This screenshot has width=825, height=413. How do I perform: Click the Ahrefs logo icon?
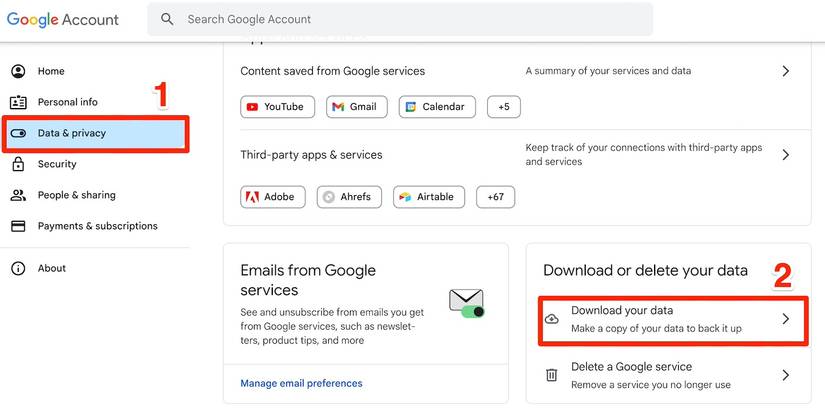[329, 197]
